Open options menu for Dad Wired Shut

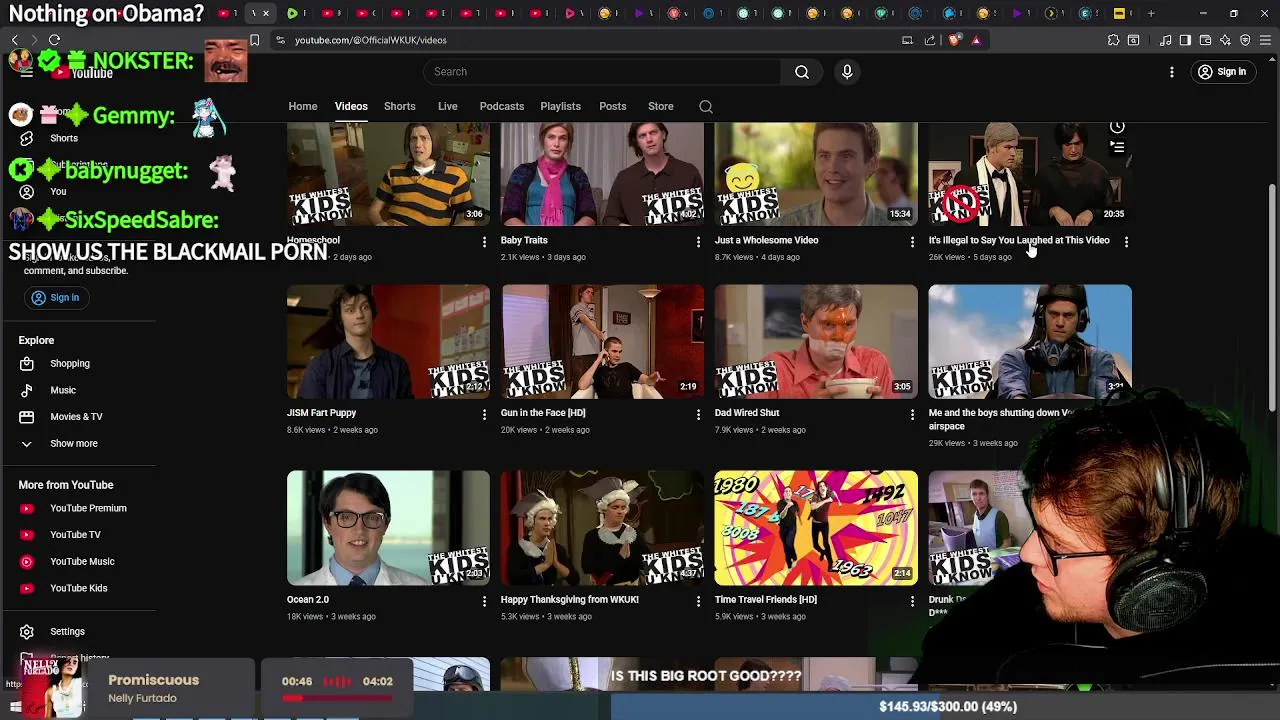[911, 414]
